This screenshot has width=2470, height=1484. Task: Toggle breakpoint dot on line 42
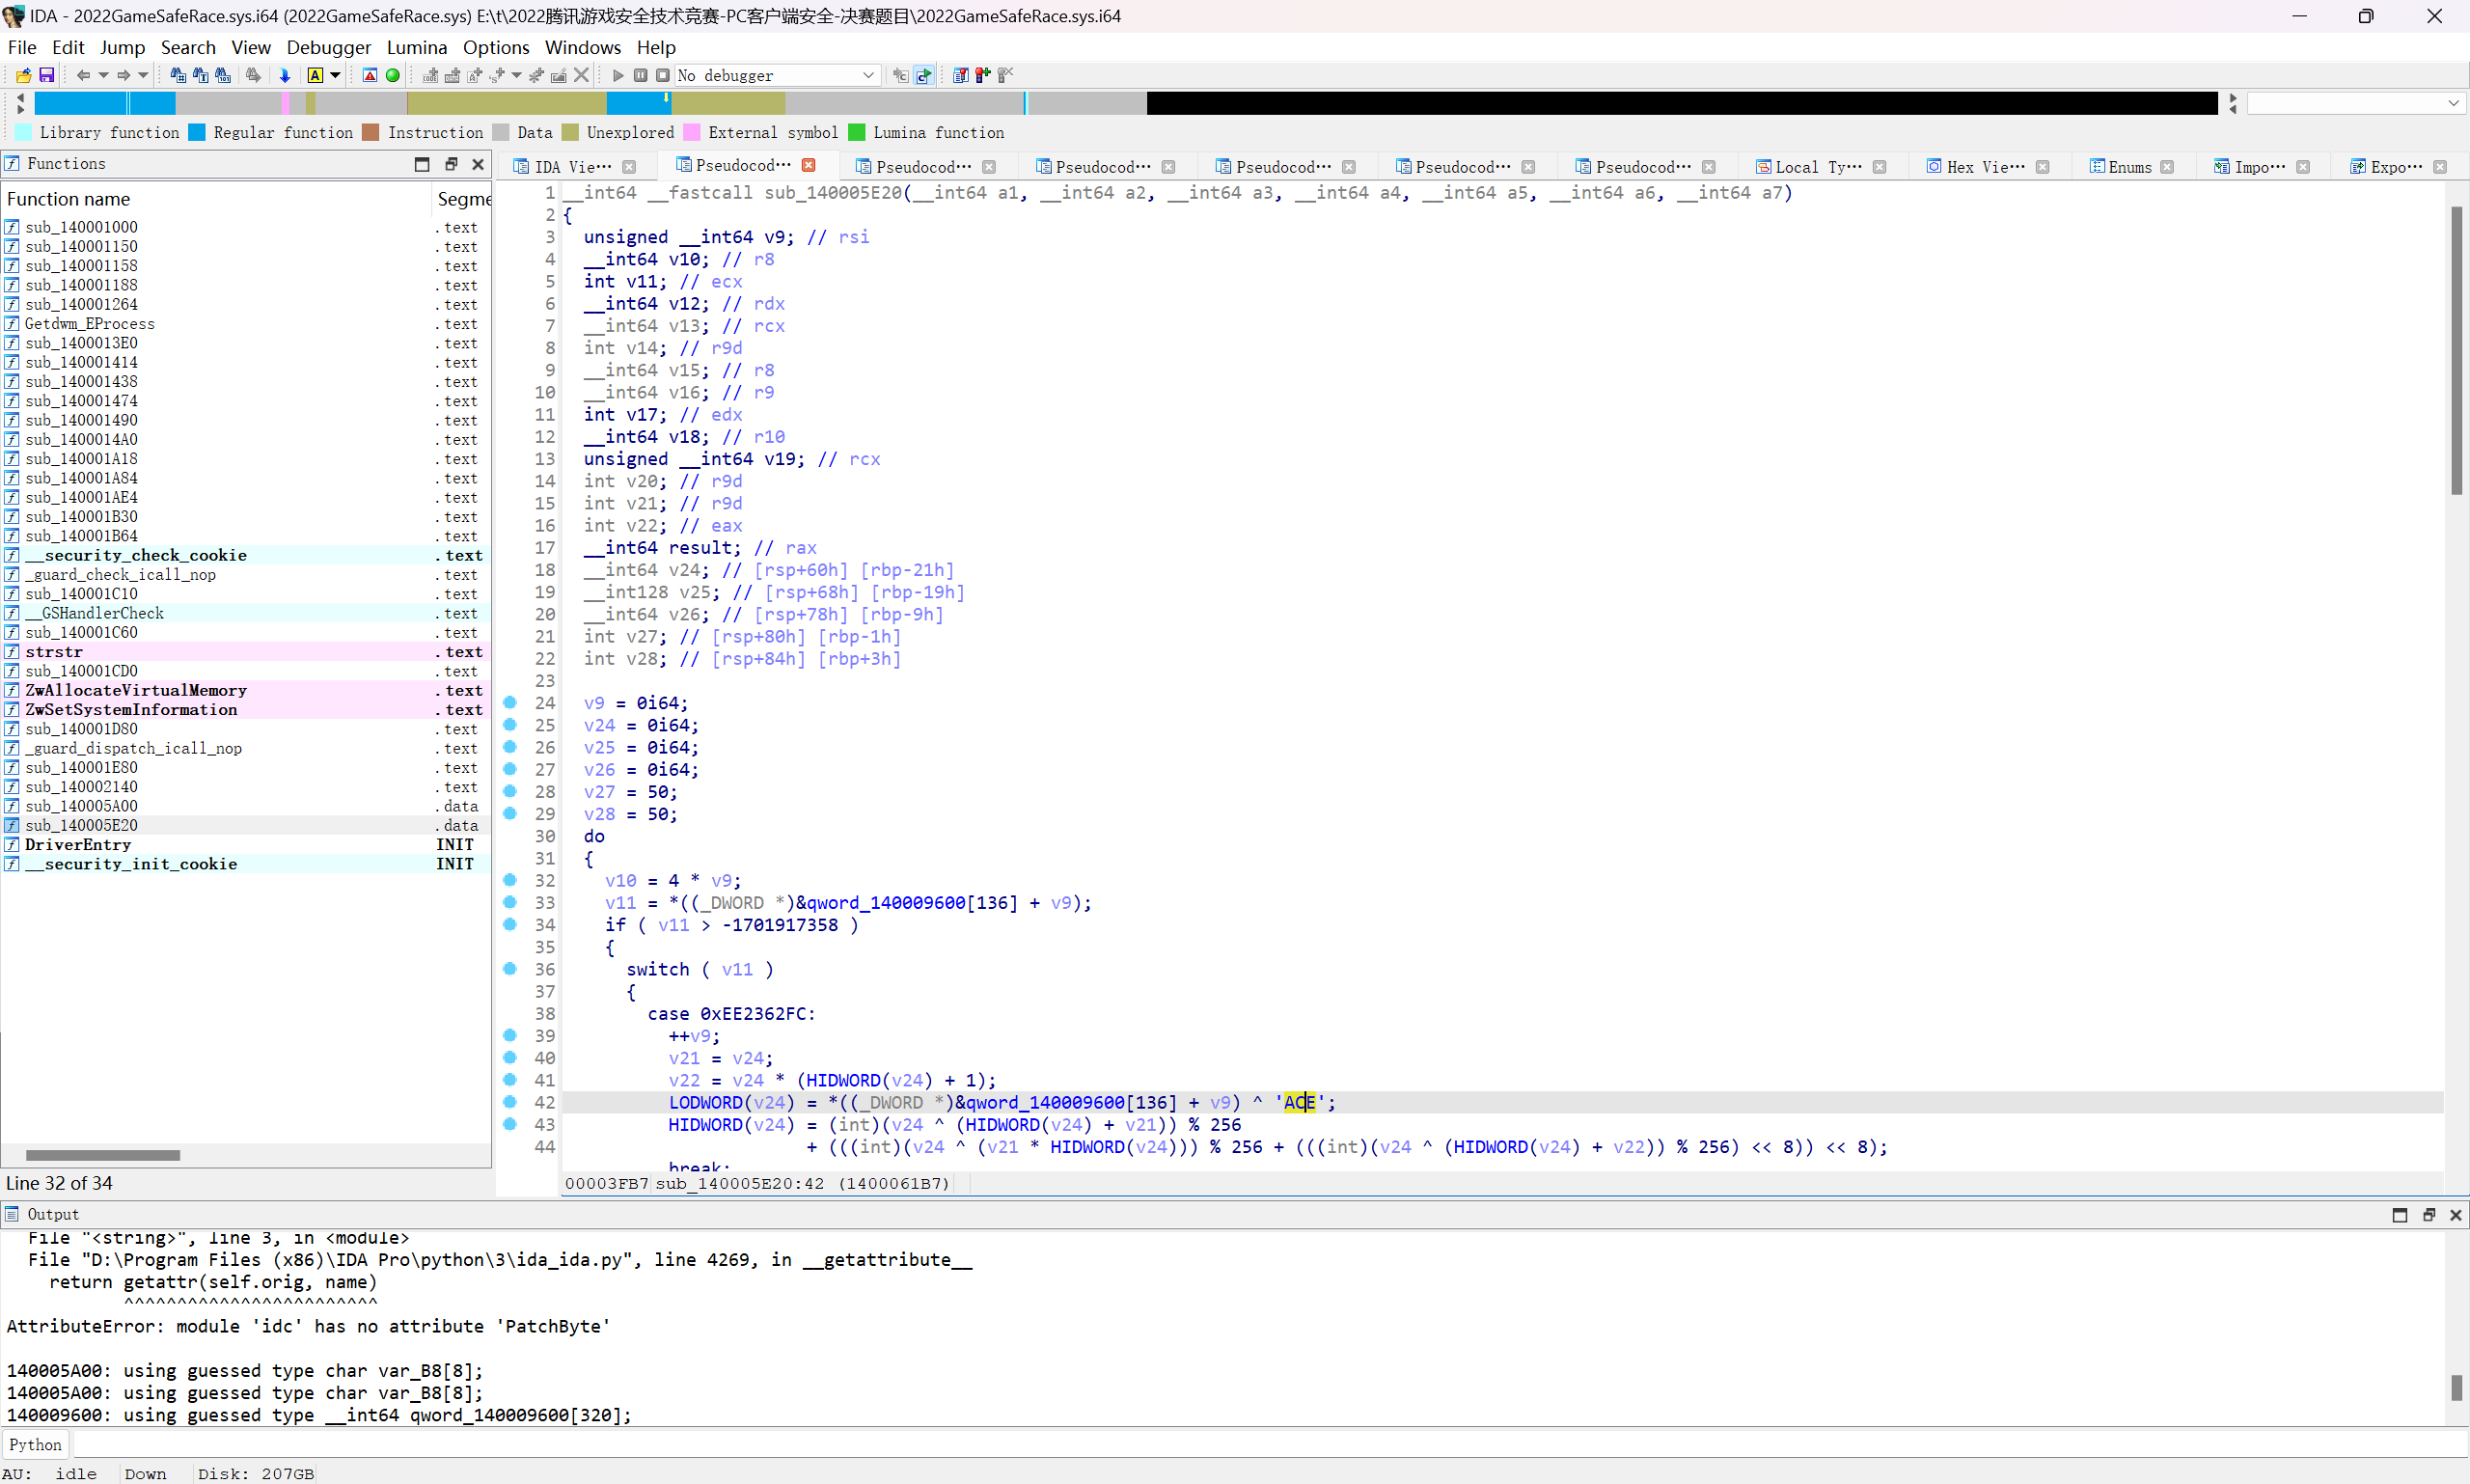(x=510, y=1102)
